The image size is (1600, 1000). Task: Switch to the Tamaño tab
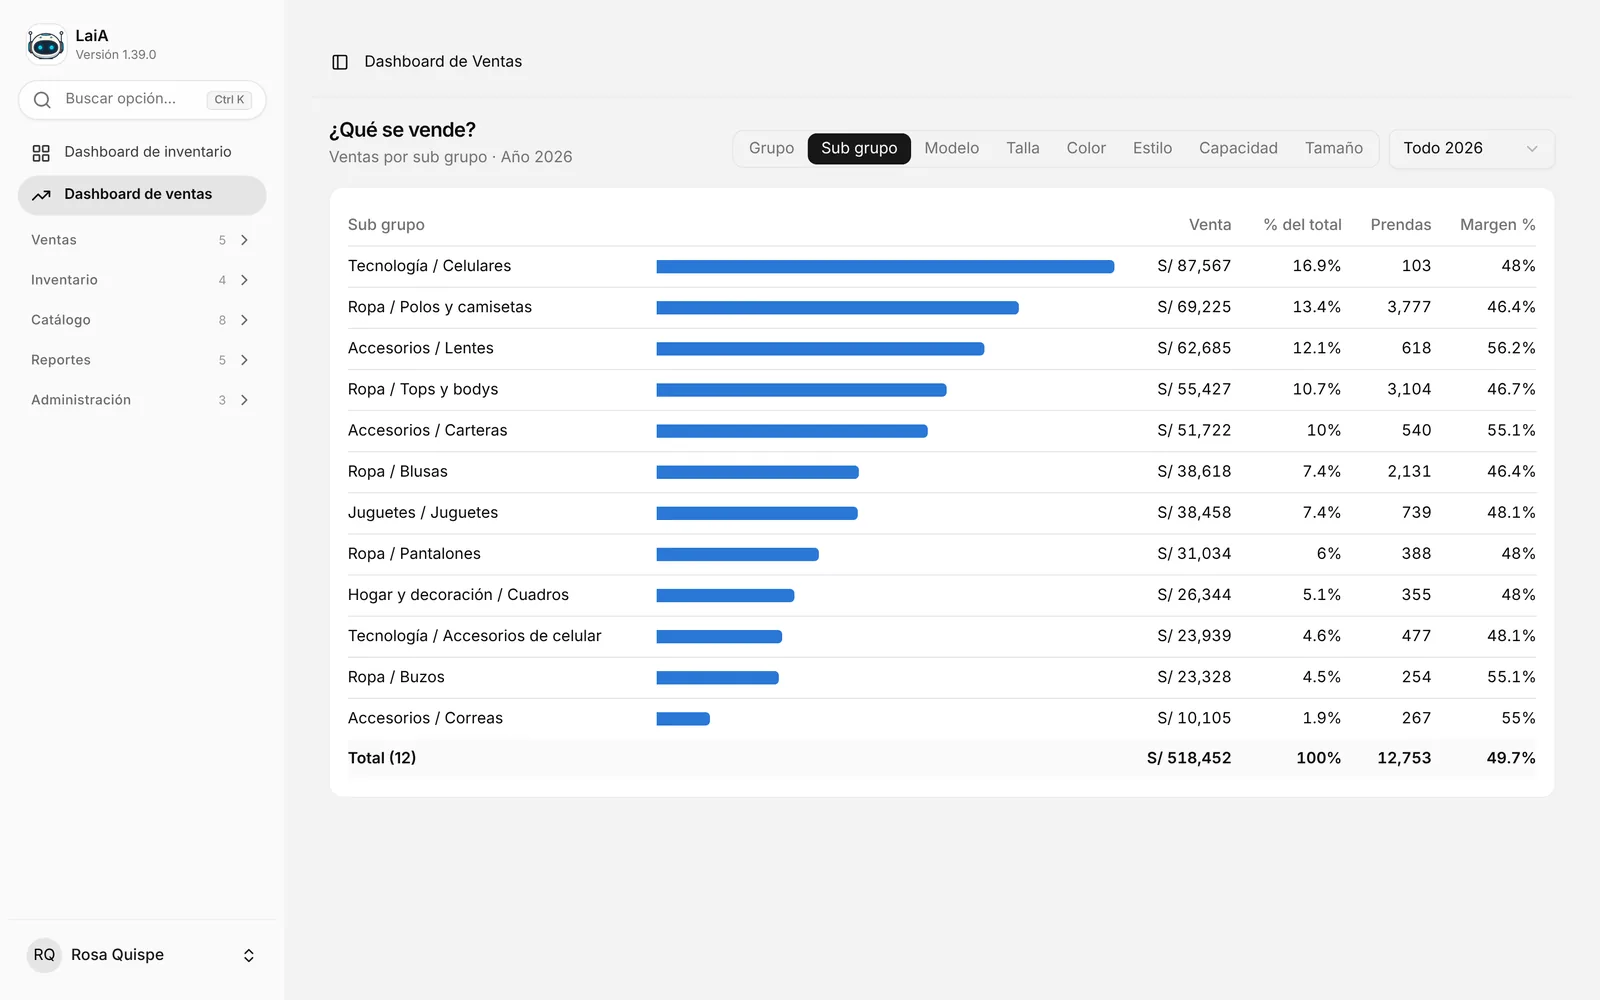[x=1333, y=149]
